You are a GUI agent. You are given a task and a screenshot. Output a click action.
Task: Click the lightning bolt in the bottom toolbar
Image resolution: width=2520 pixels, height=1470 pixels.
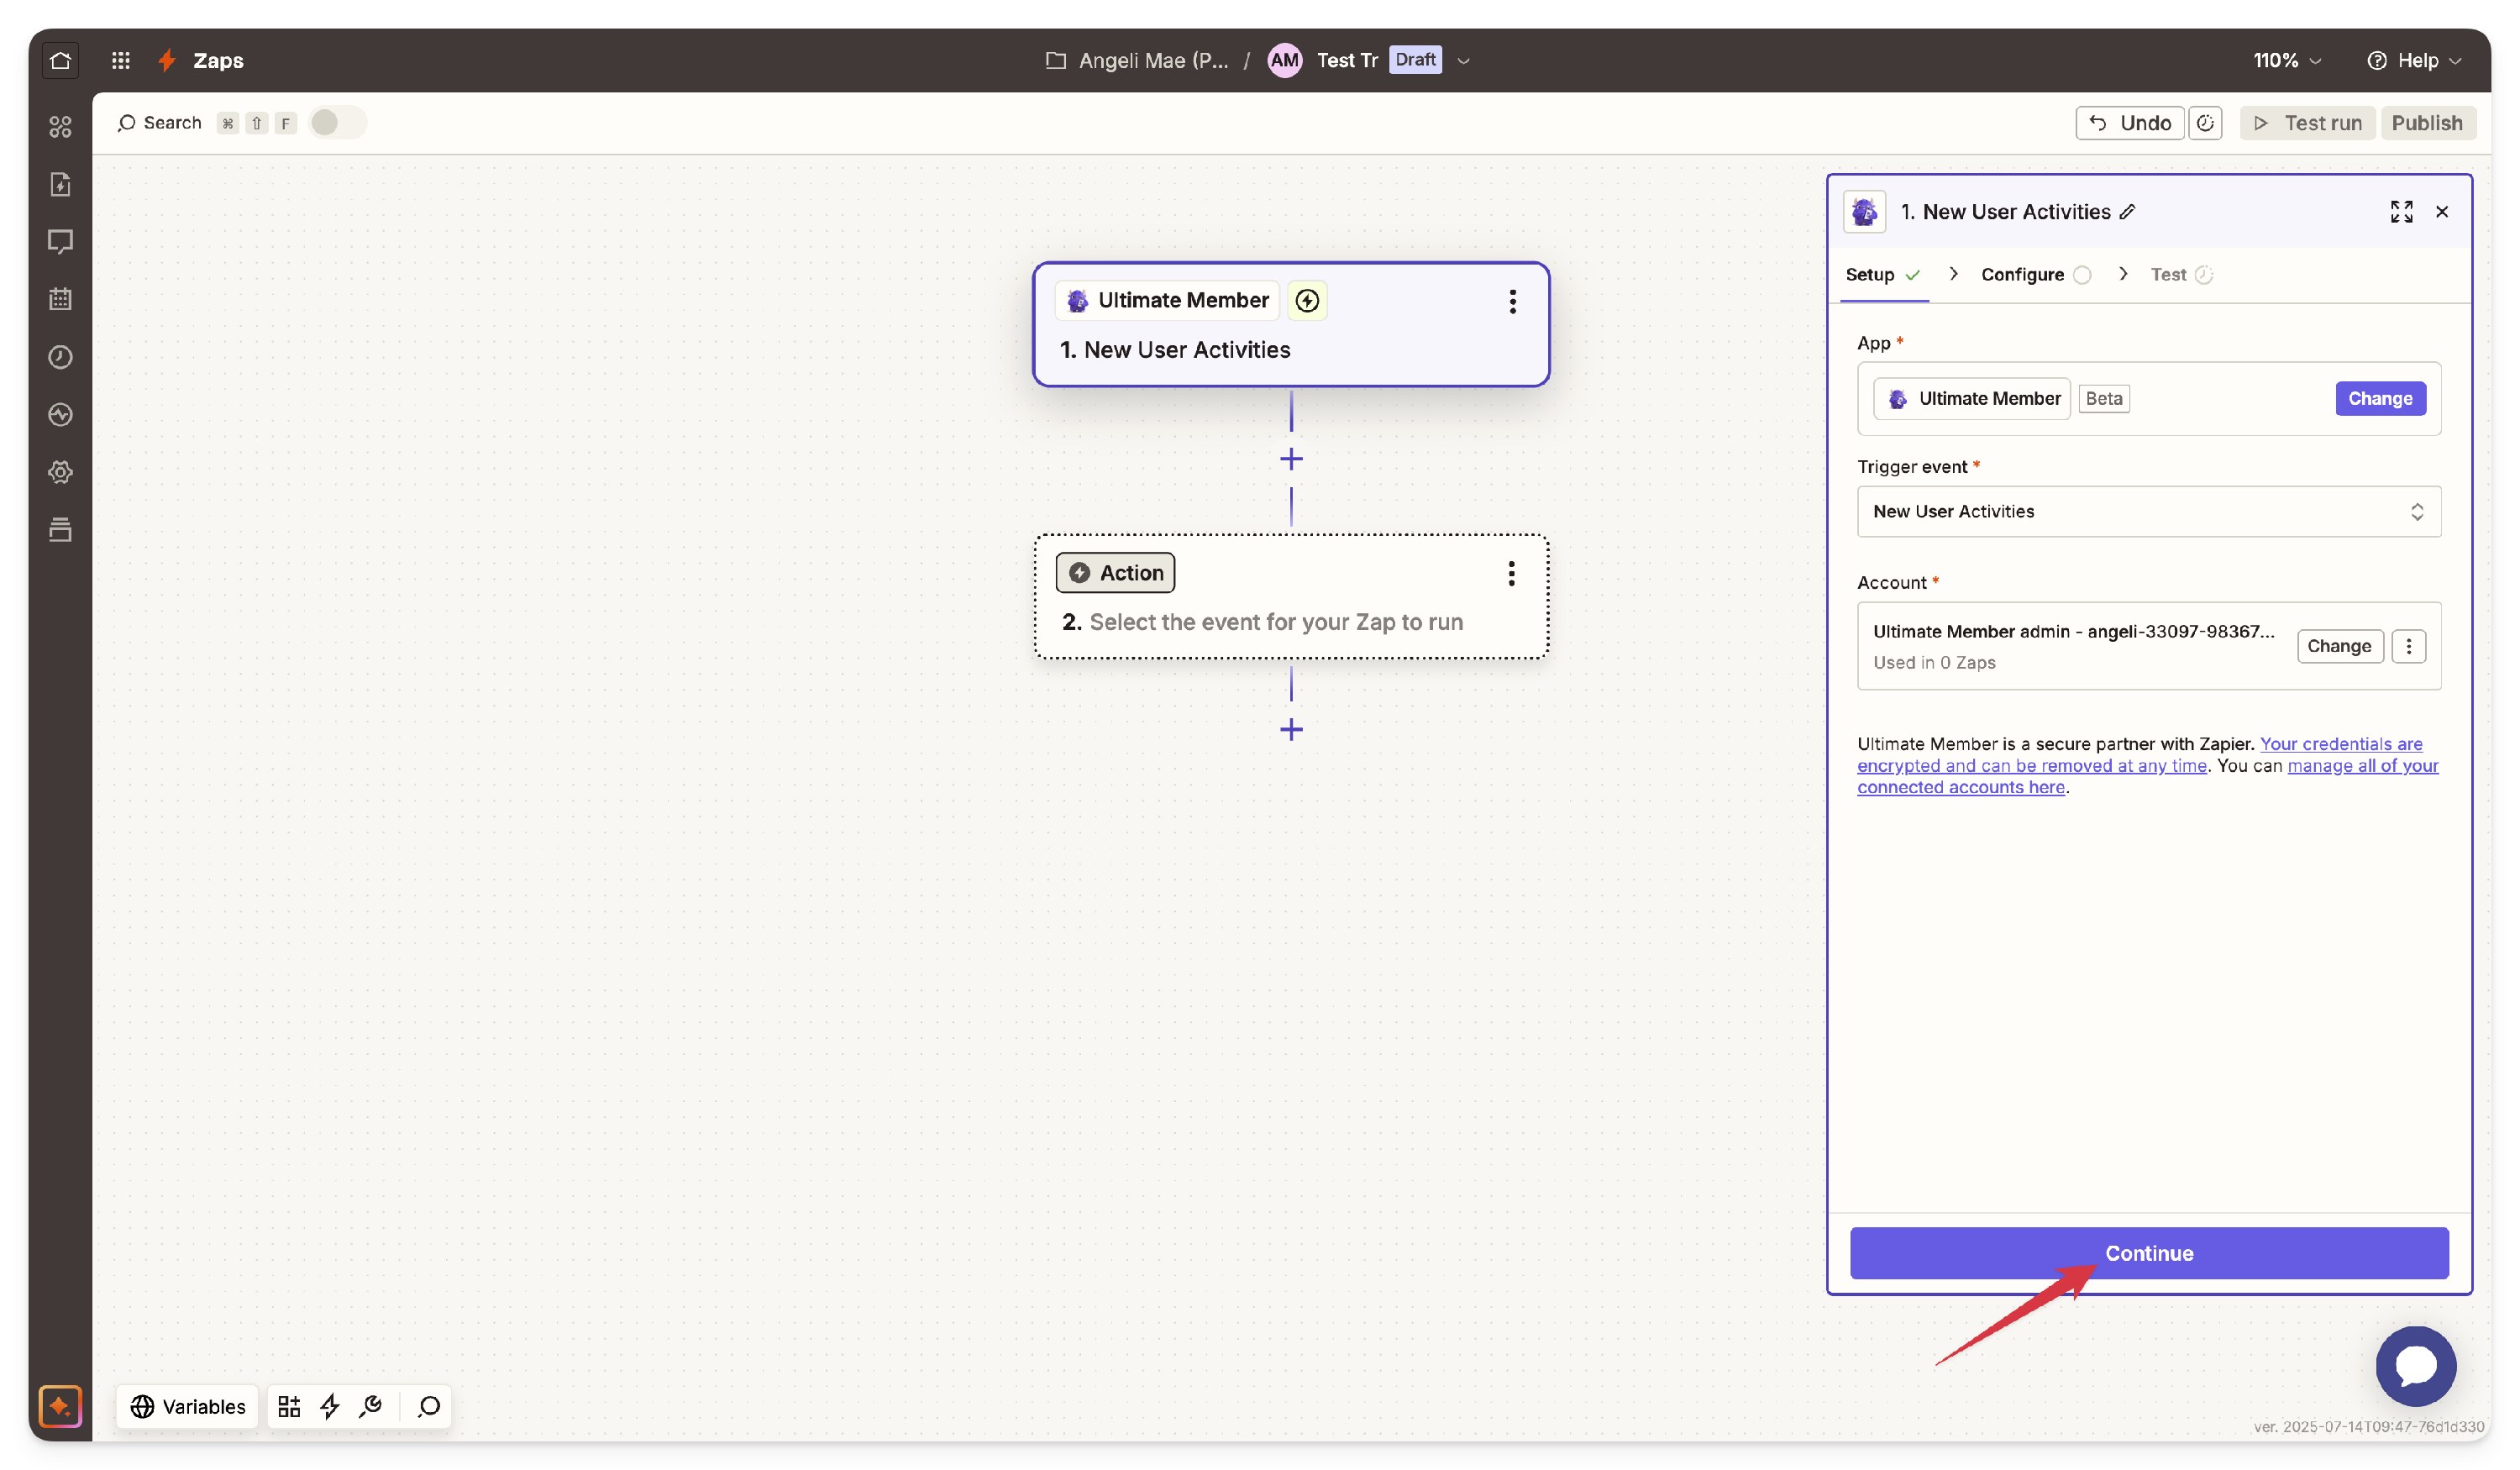point(330,1406)
